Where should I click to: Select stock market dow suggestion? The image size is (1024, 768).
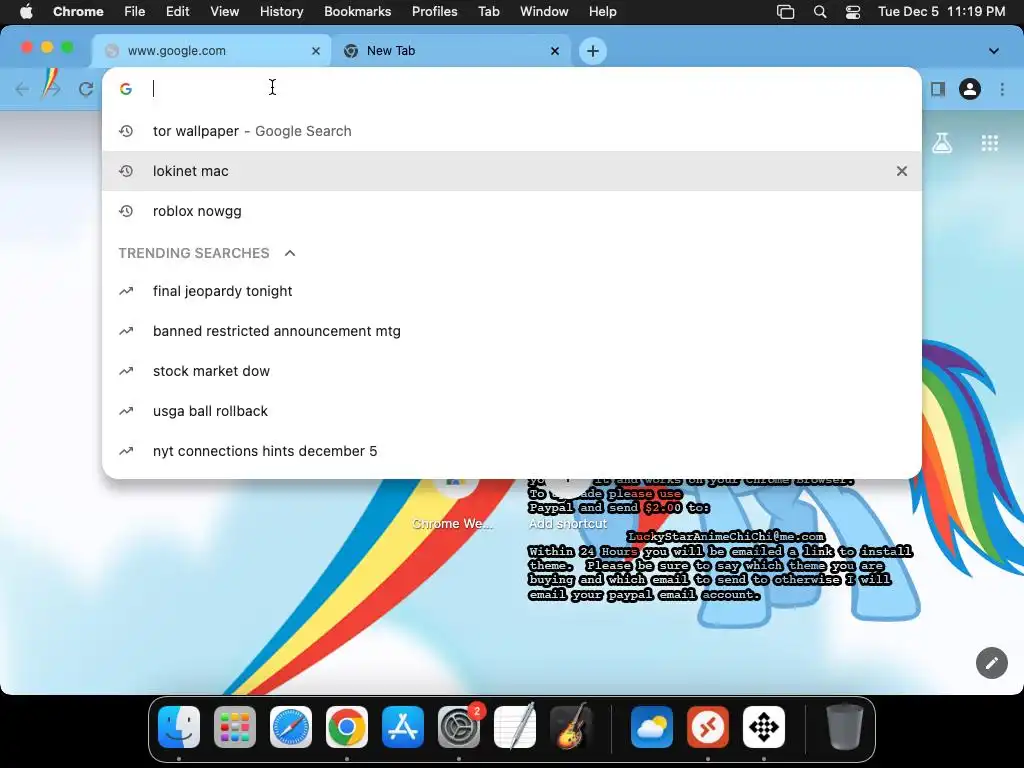(x=512, y=371)
